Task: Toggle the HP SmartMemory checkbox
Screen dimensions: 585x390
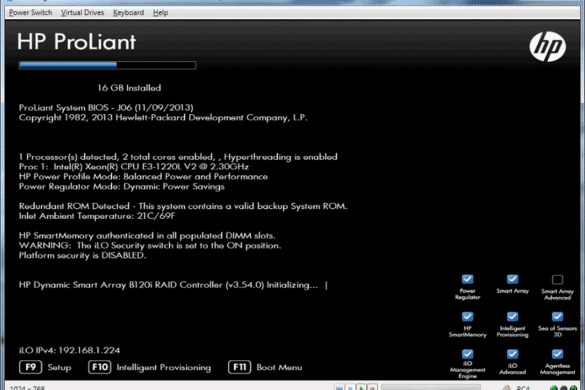Action: point(467,316)
